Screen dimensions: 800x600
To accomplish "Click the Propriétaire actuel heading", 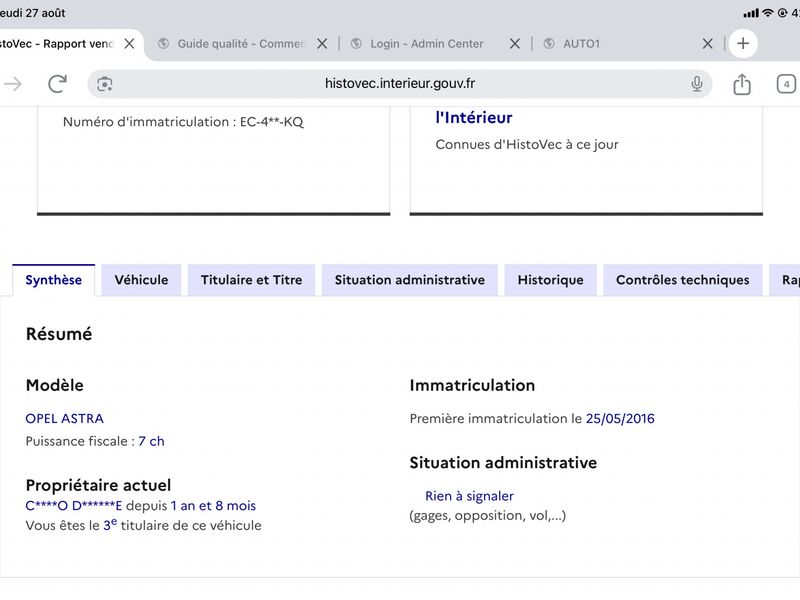I will point(98,485).
